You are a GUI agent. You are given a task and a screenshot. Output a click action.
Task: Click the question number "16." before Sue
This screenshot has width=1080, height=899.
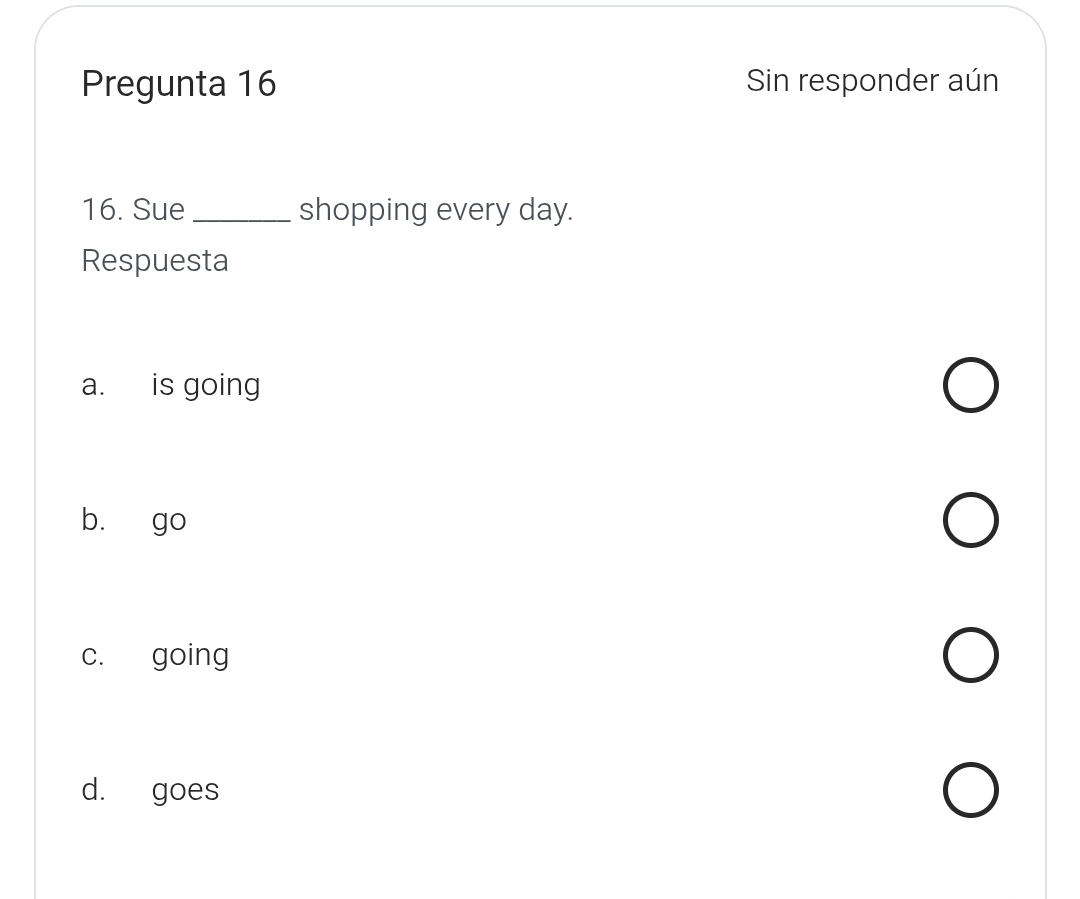pos(102,211)
